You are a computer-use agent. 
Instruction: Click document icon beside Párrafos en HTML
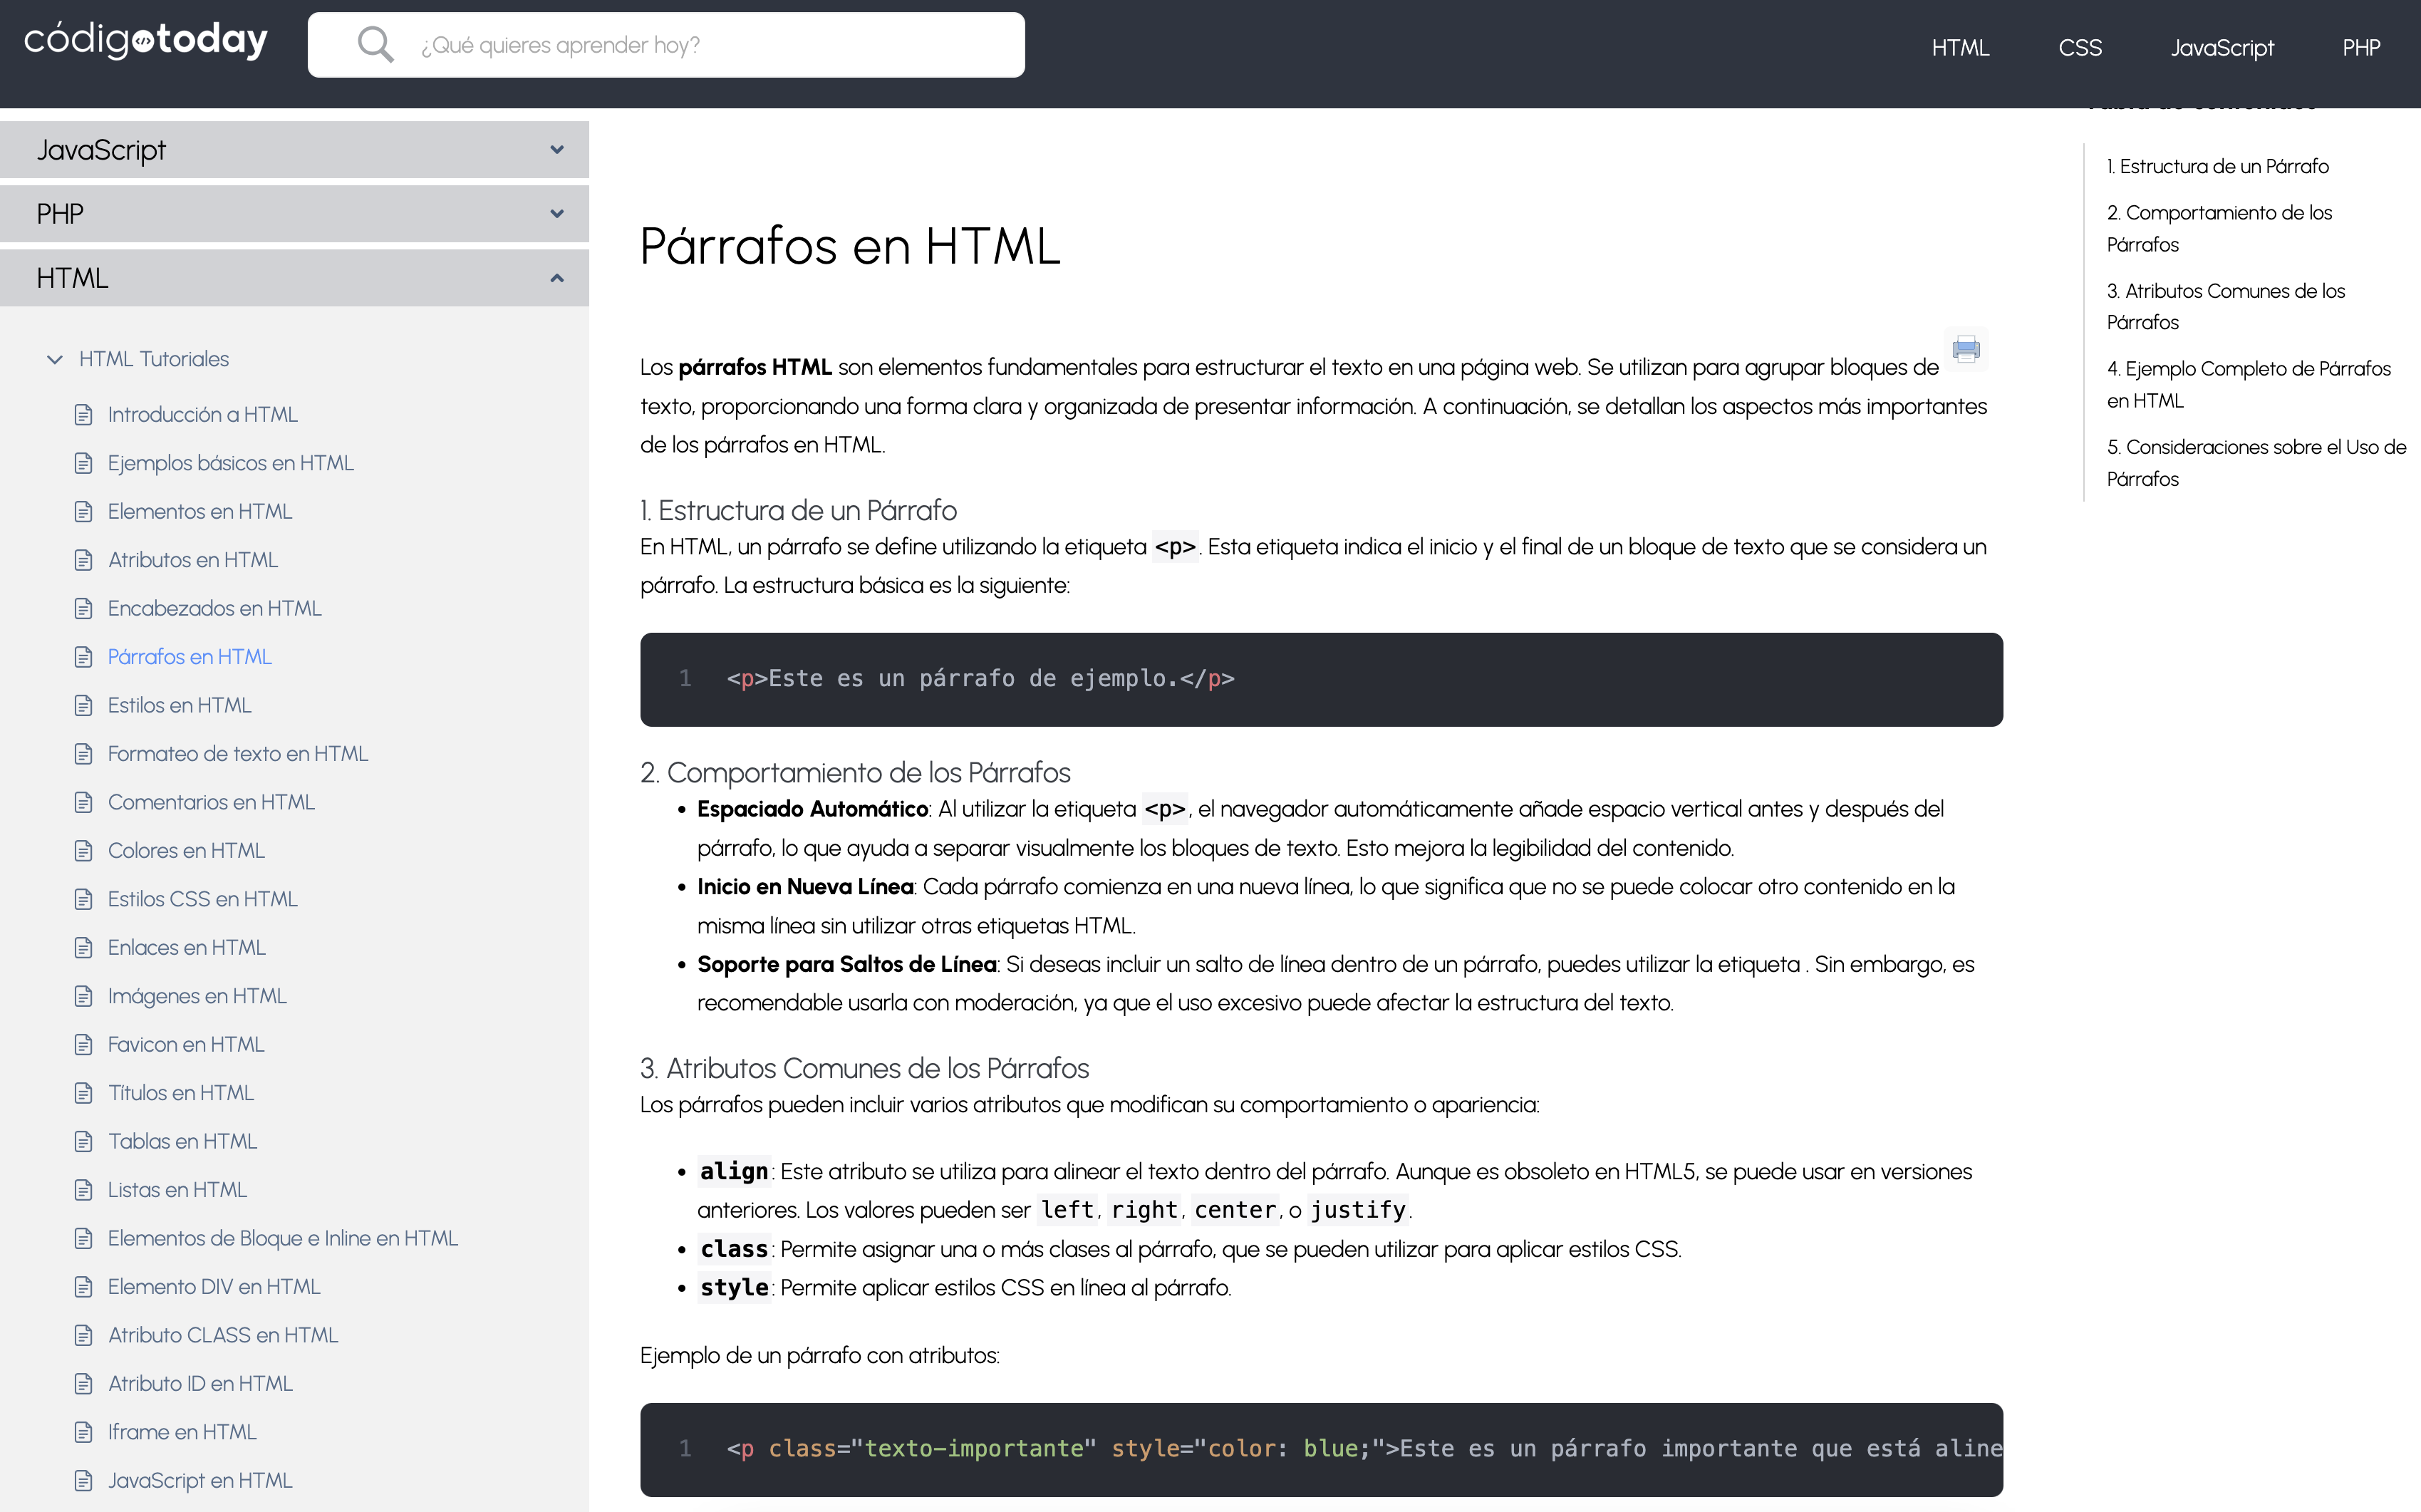tap(84, 657)
